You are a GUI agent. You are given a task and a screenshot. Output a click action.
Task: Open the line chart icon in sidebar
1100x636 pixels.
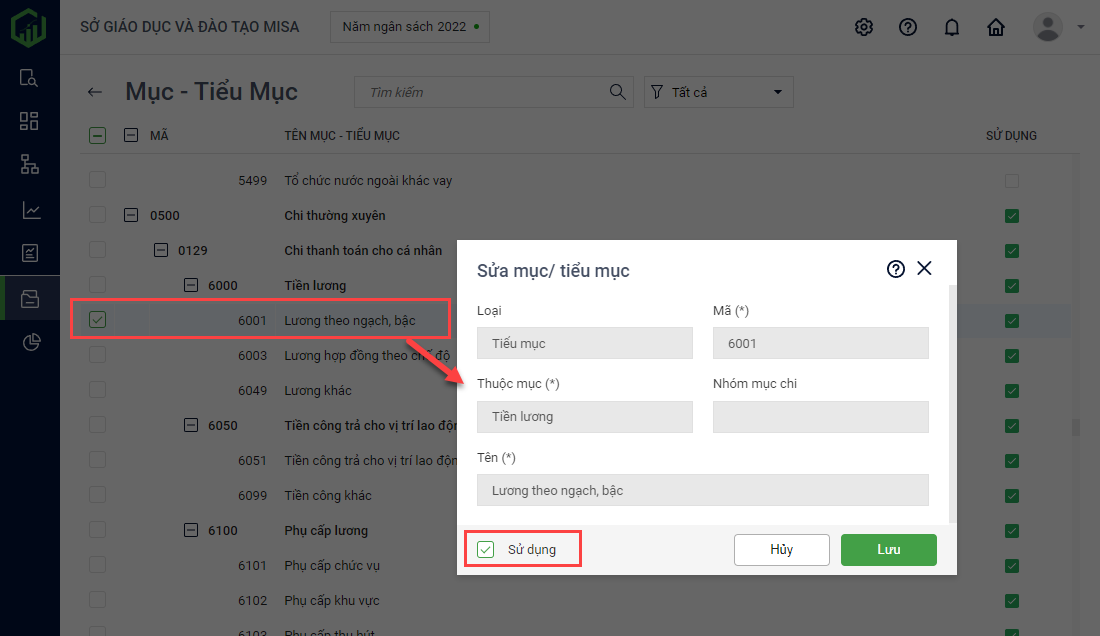coord(30,210)
